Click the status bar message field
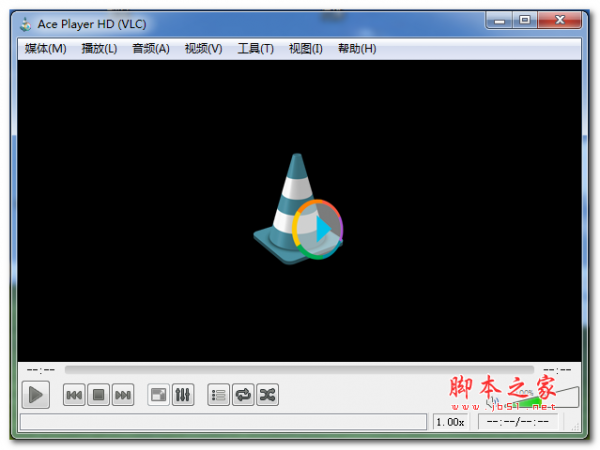 pyautogui.click(x=223, y=422)
